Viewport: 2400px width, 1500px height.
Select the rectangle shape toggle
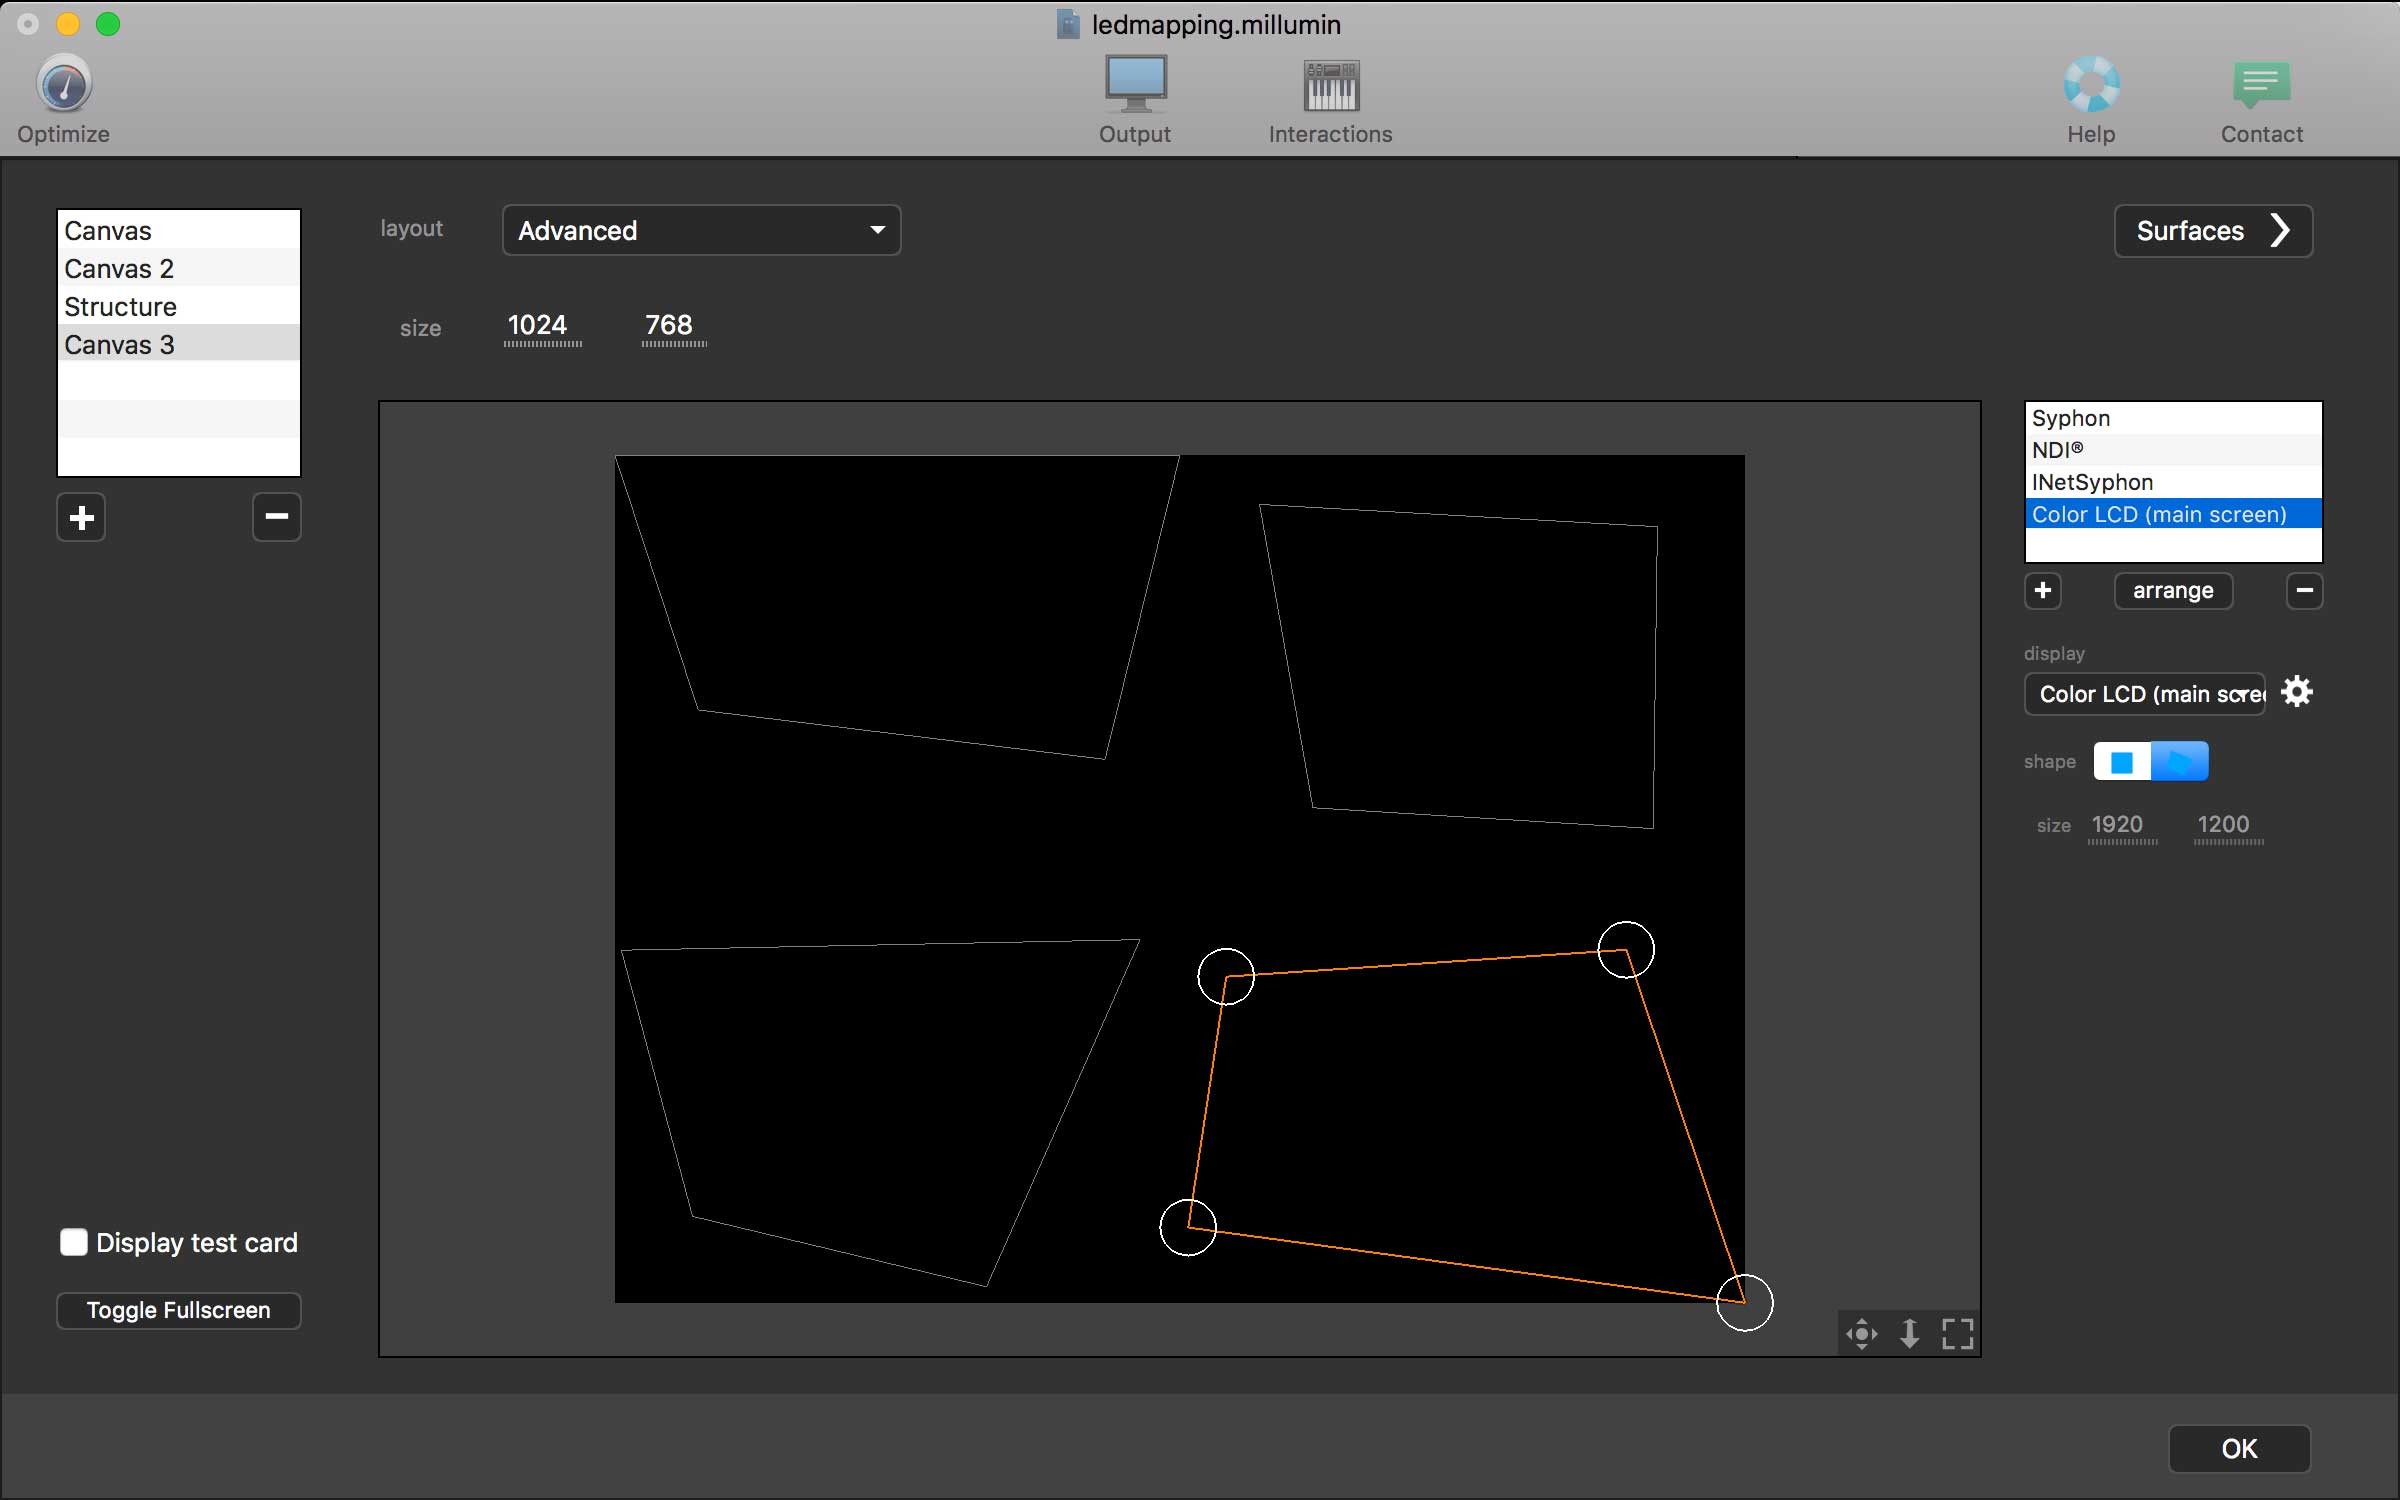(2120, 760)
